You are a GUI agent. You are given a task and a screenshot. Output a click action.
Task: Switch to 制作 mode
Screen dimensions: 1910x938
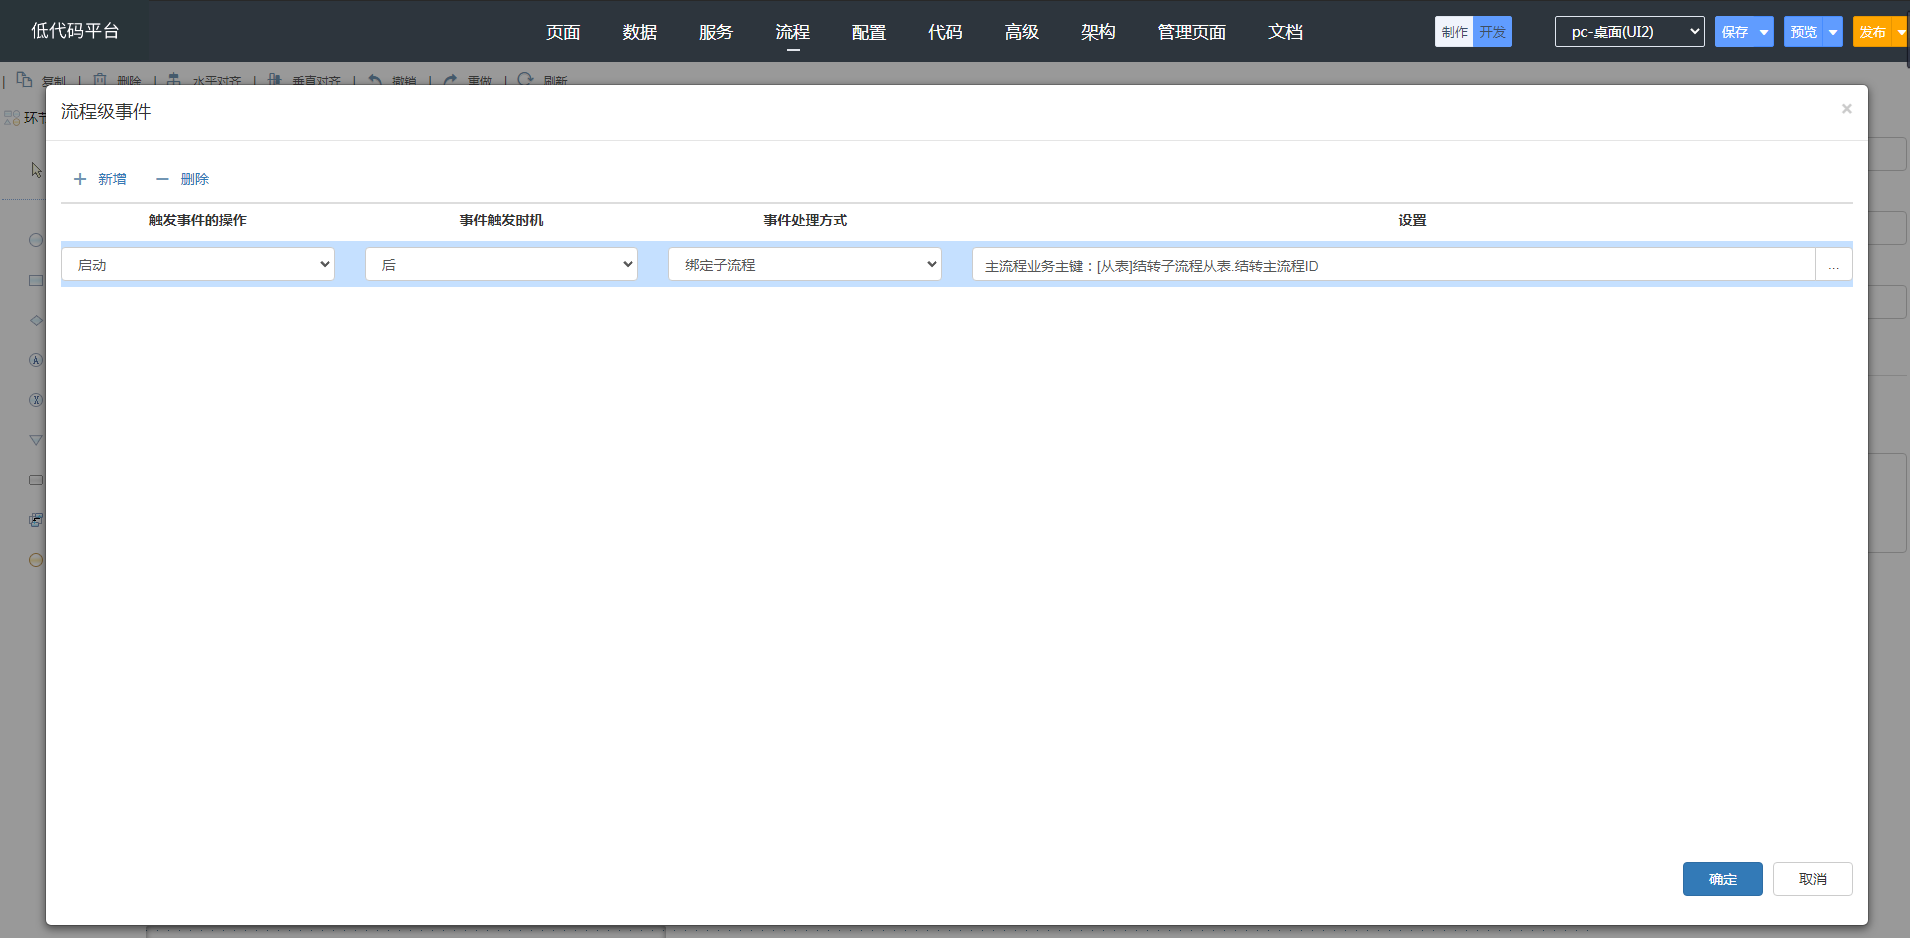(x=1454, y=32)
